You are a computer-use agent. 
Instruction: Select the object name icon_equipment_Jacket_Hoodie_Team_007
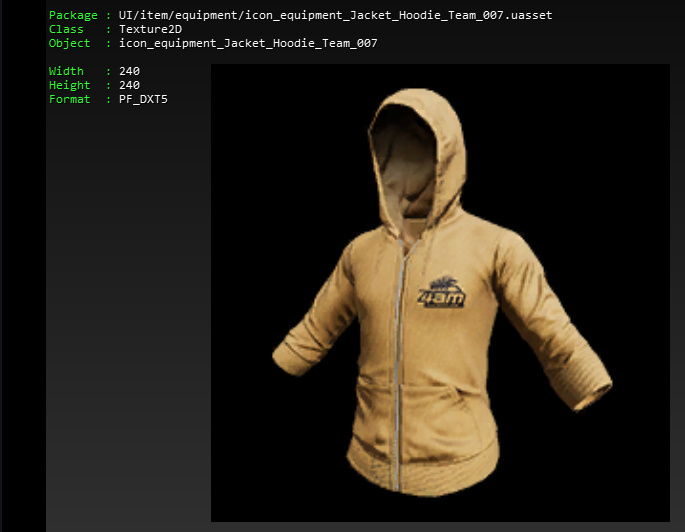click(x=248, y=44)
